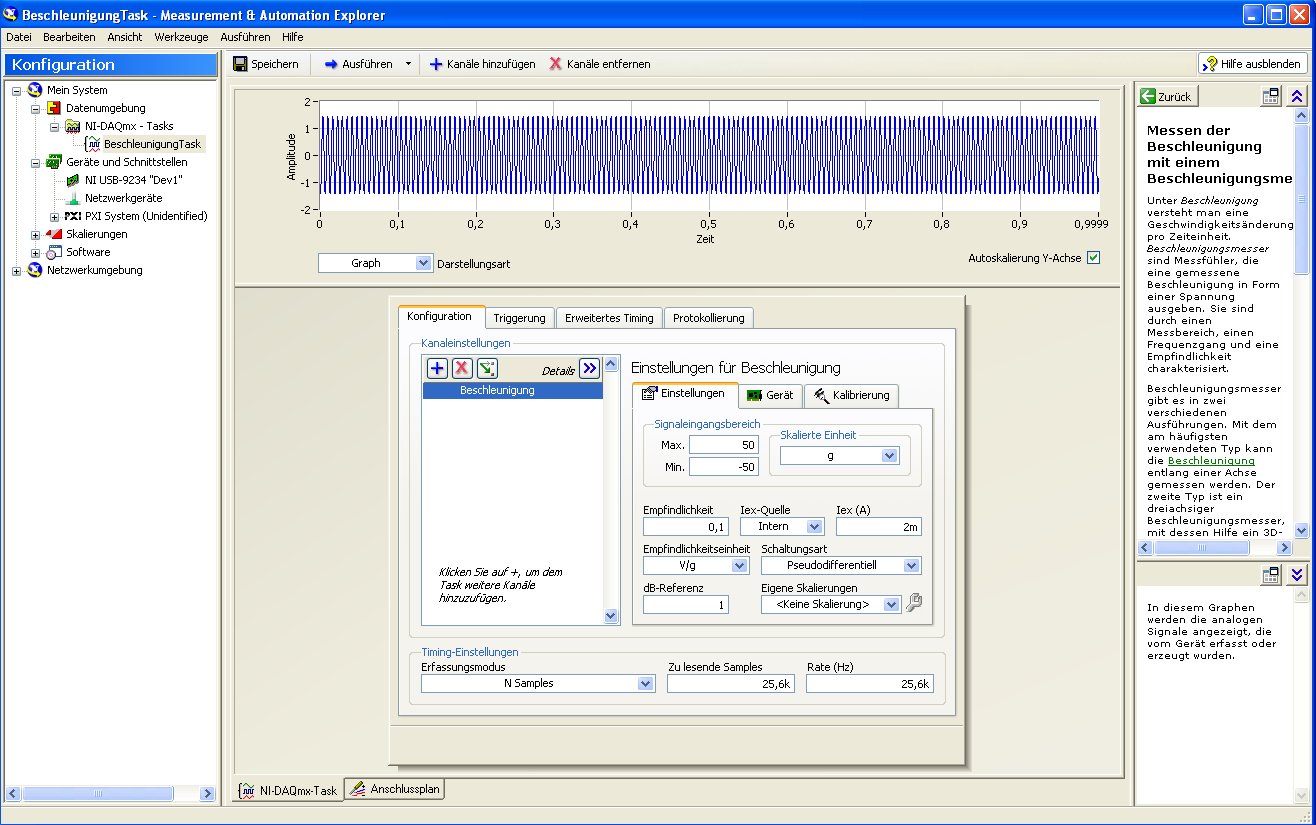Expand the PXI System node
This screenshot has height=825, width=1316.
click(x=54, y=216)
